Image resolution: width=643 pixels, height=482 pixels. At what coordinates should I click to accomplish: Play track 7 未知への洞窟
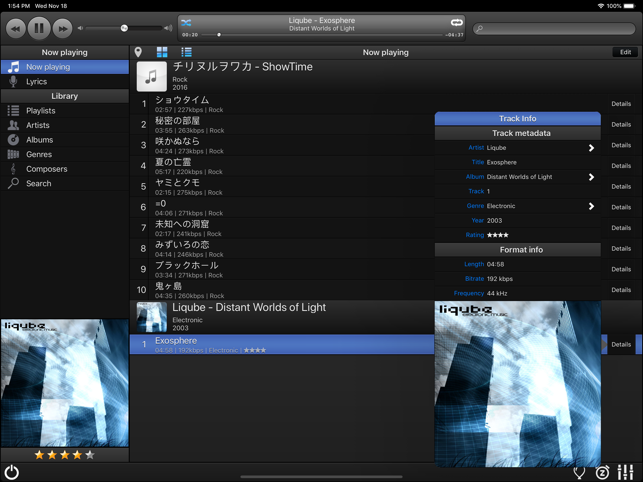(x=283, y=228)
